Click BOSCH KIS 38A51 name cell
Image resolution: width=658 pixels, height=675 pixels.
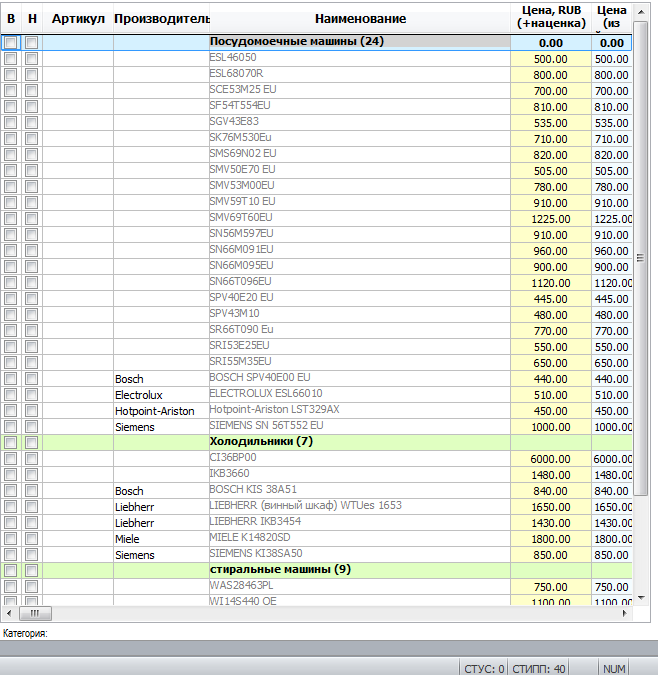(360, 490)
